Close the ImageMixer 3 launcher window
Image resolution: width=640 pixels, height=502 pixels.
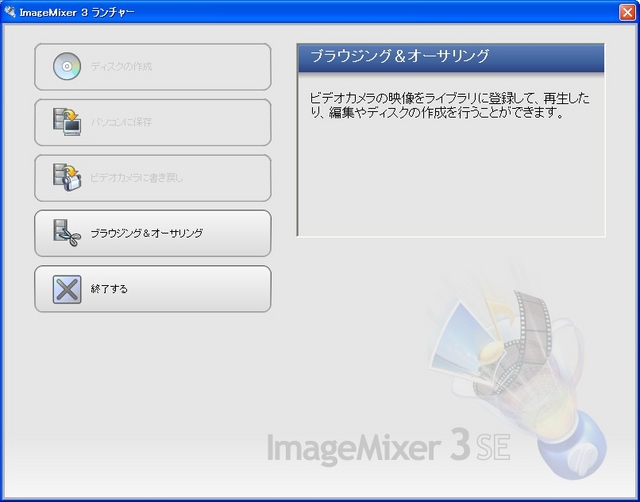627,12
